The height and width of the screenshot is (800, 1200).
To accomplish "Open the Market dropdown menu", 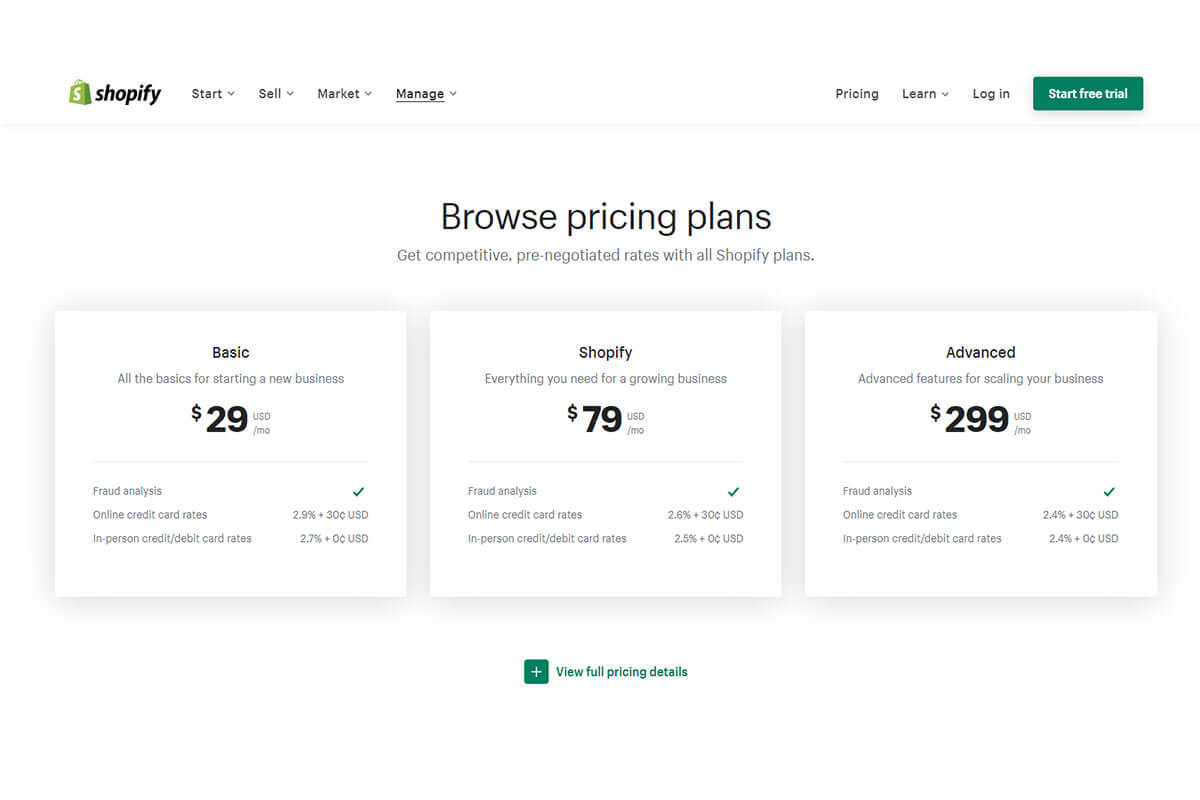I will pos(344,94).
